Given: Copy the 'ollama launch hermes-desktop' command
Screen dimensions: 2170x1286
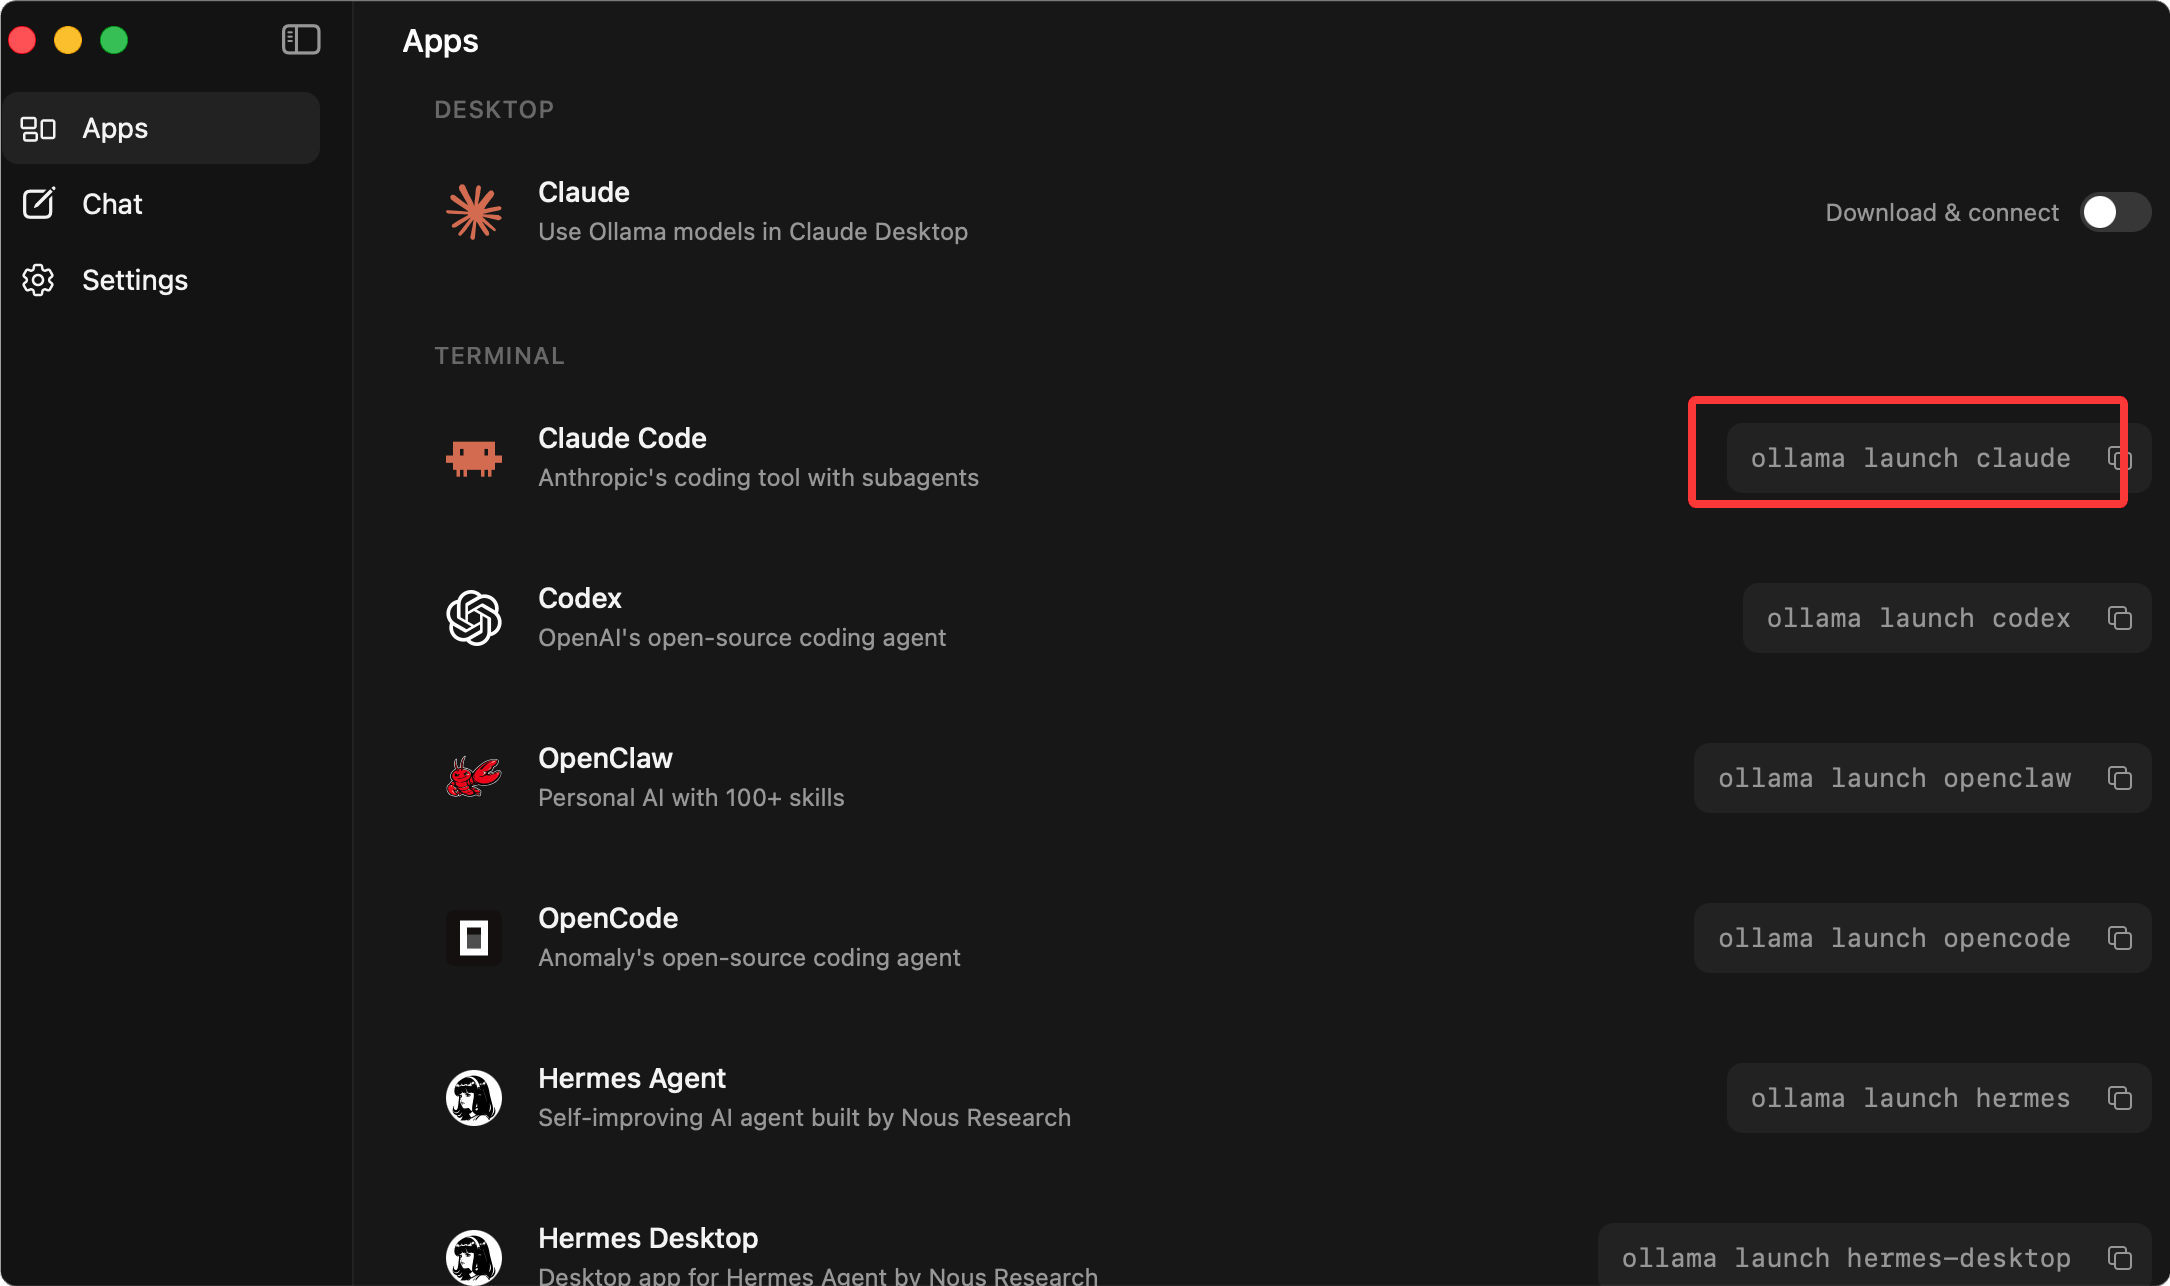Looking at the screenshot, I should coord(2120,1257).
